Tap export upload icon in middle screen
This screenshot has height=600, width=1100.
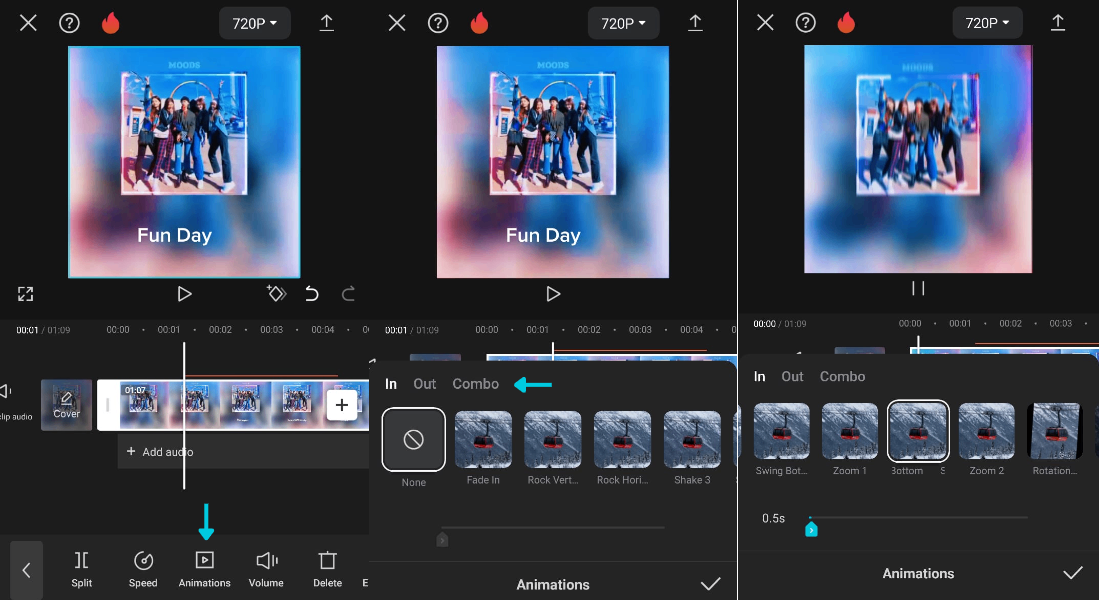click(695, 23)
